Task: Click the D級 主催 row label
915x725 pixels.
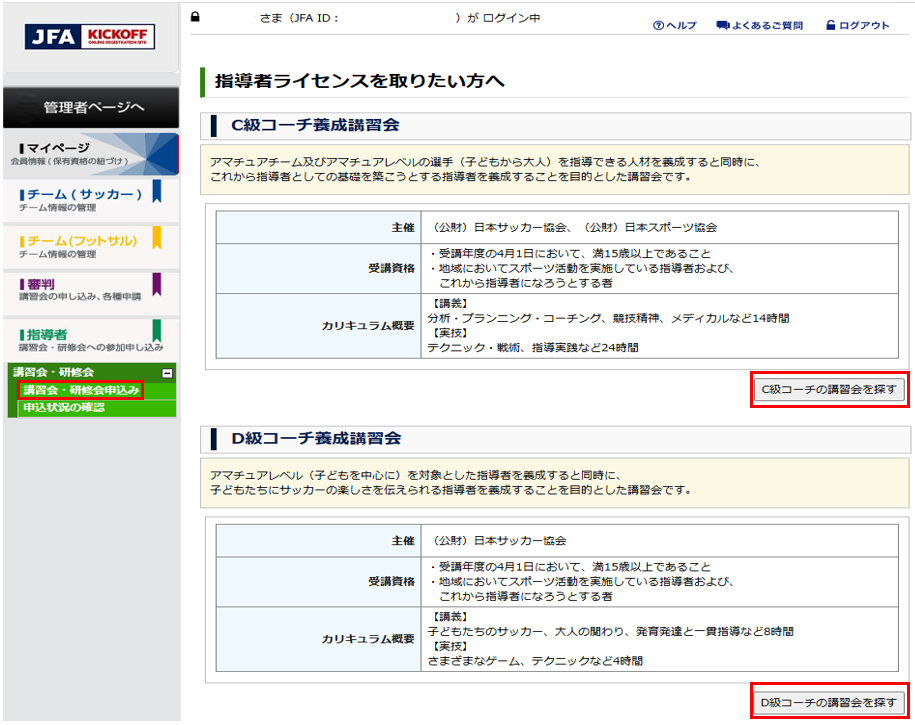Action: (x=403, y=541)
